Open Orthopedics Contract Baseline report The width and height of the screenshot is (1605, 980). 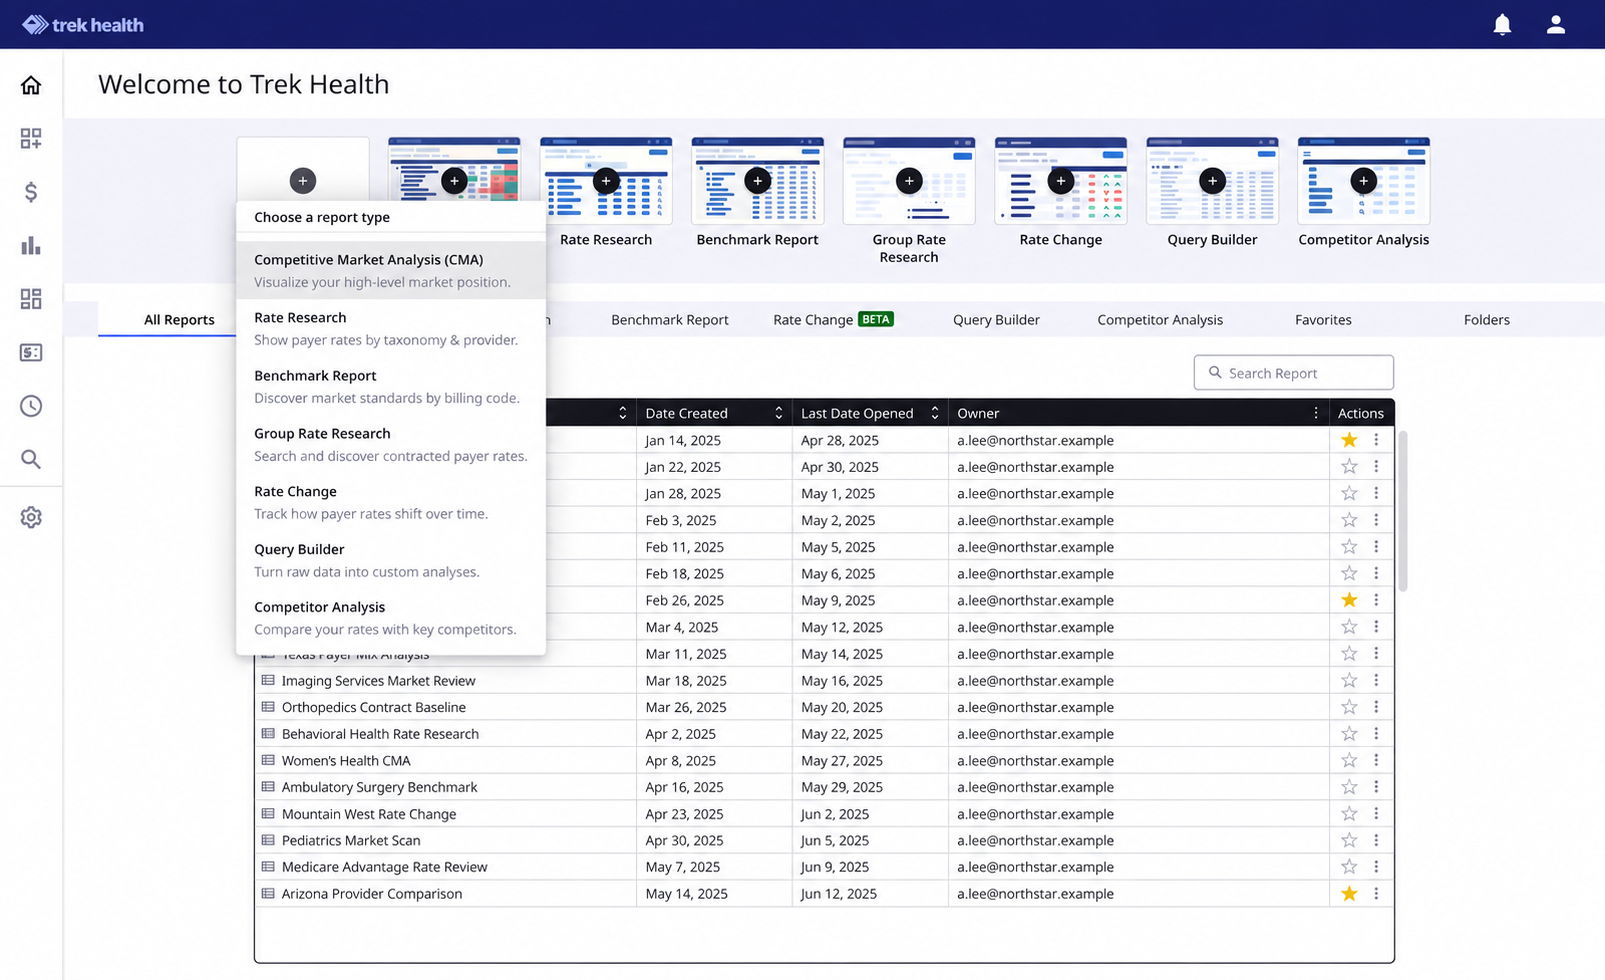coord(373,707)
